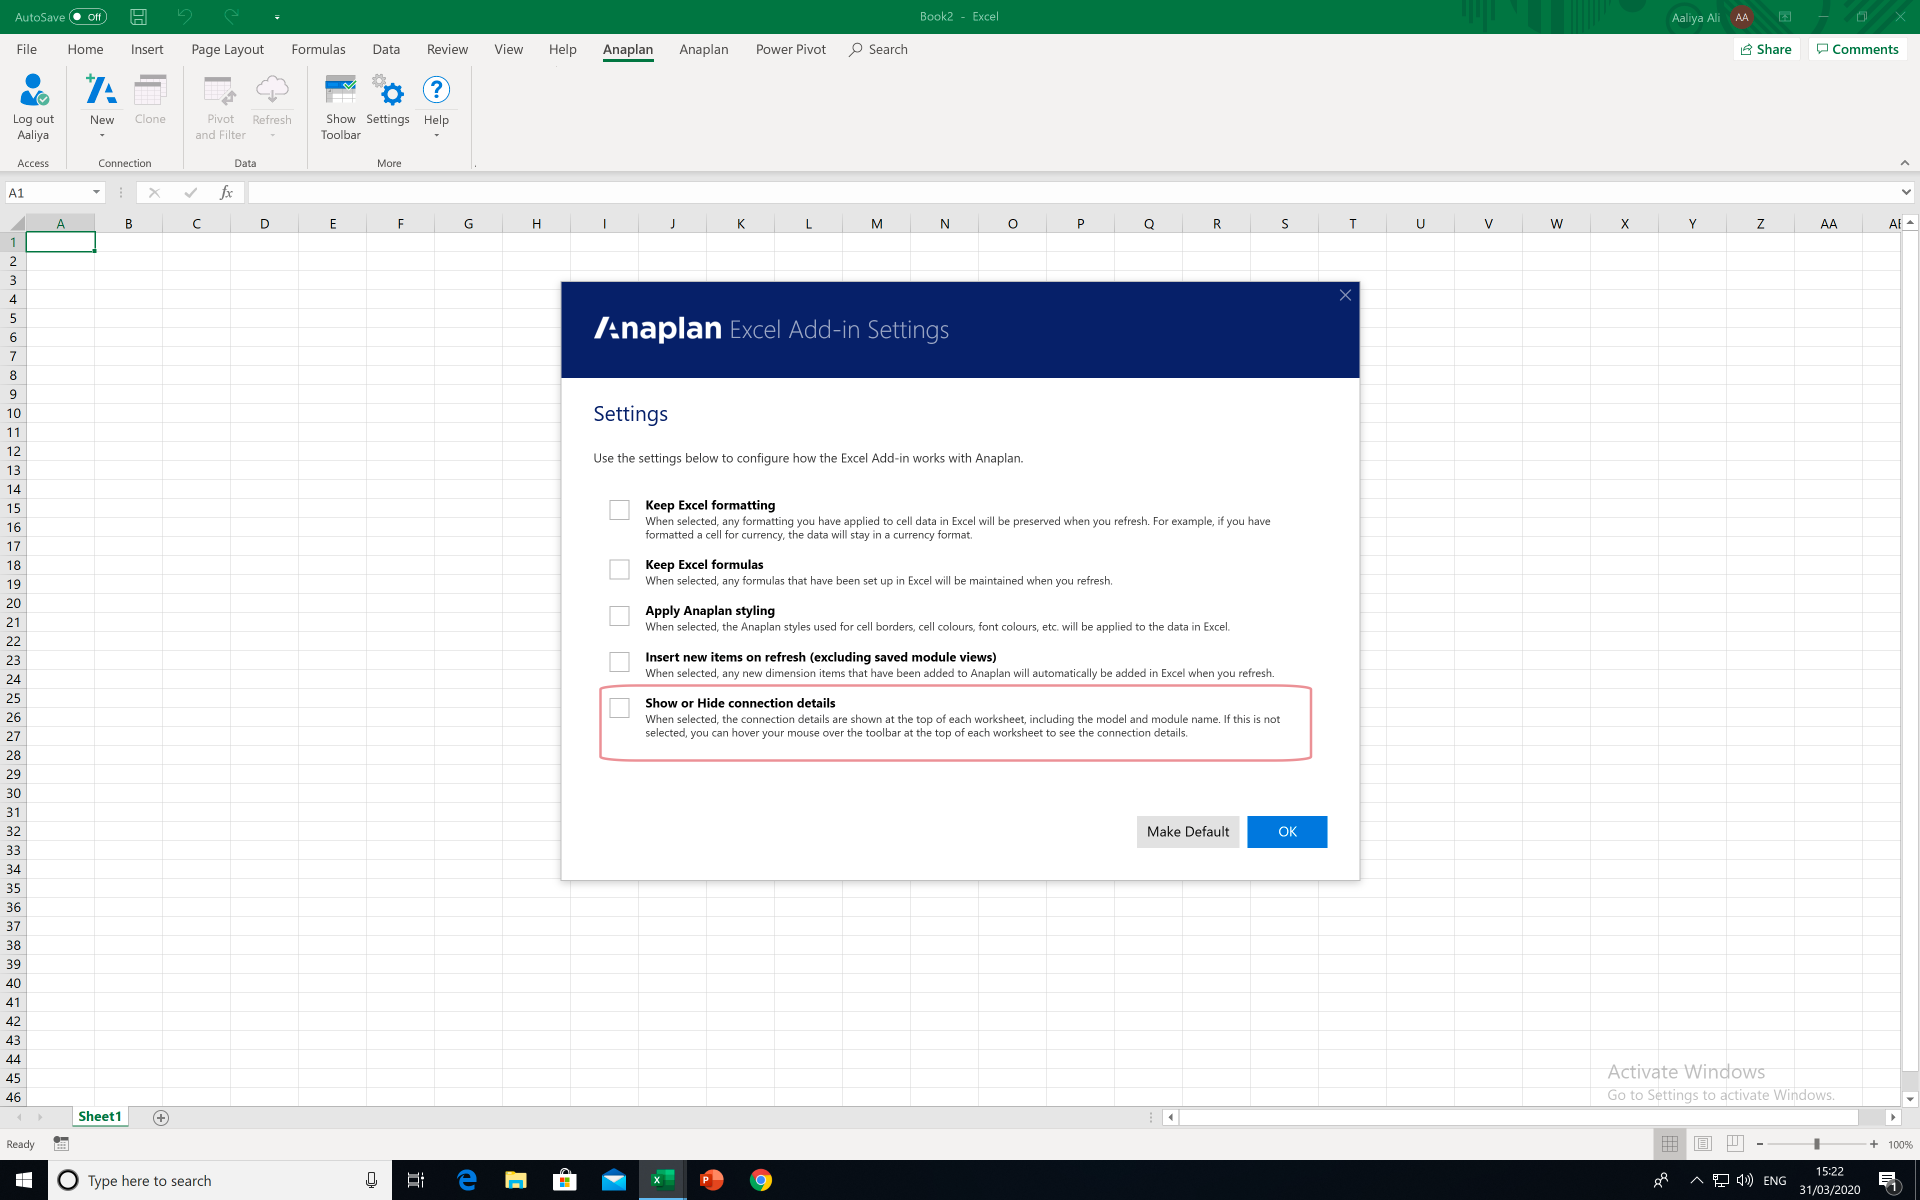Close the Anaplan Settings dialog
Image resolution: width=1920 pixels, height=1200 pixels.
(1345, 295)
